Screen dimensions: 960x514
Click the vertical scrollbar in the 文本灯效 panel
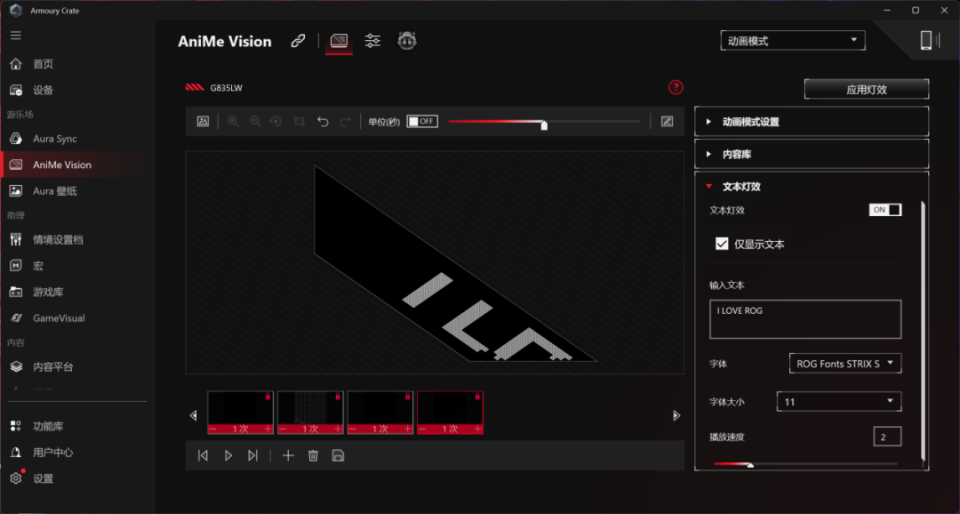(923, 330)
